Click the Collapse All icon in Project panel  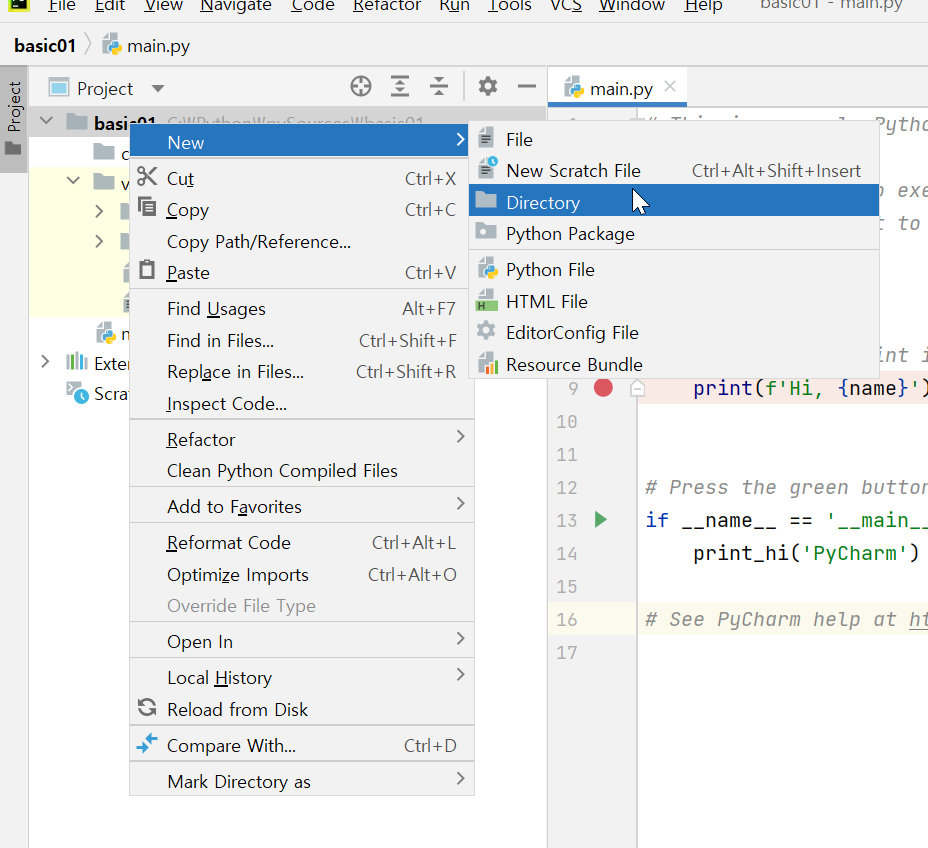pyautogui.click(x=439, y=86)
